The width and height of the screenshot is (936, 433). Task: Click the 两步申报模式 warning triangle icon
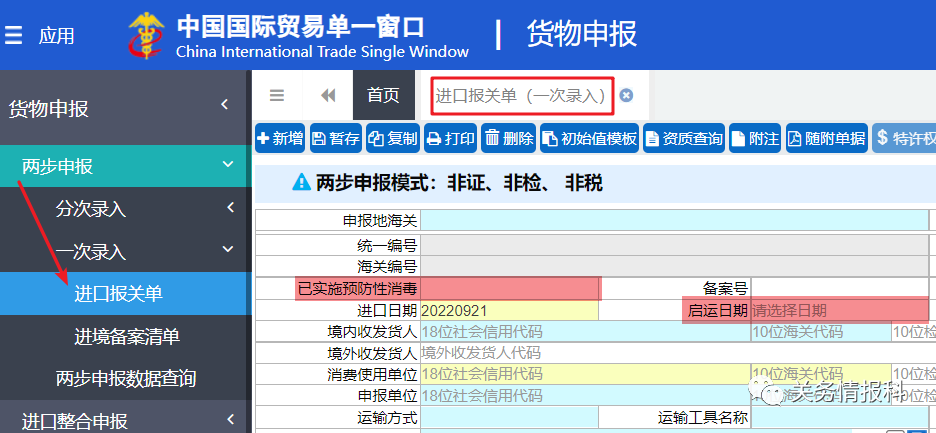point(301,182)
